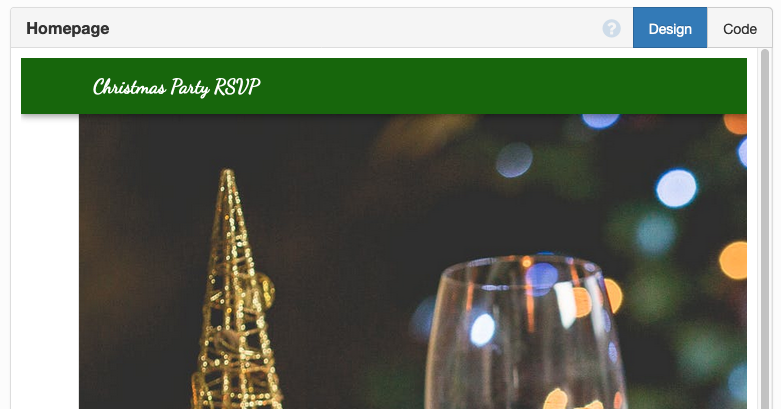
Task: Switch to the Design tab
Action: click(669, 28)
